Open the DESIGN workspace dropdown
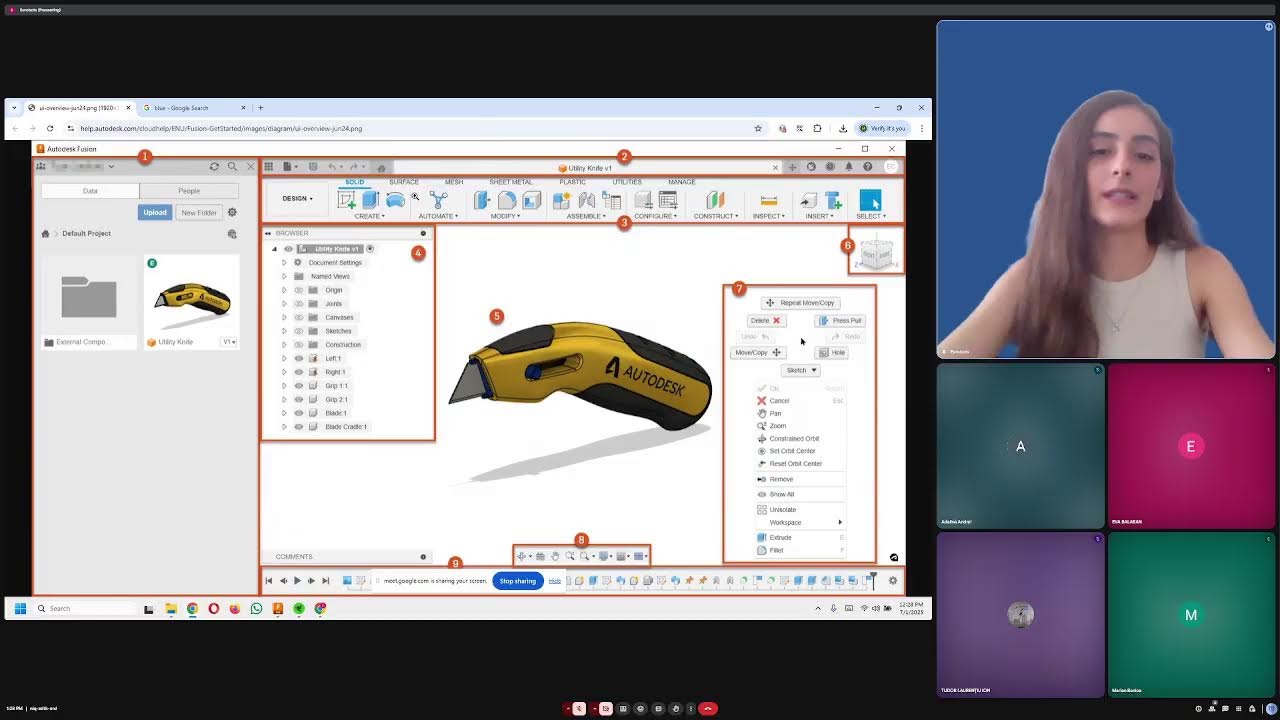1280x720 pixels. tap(297, 198)
